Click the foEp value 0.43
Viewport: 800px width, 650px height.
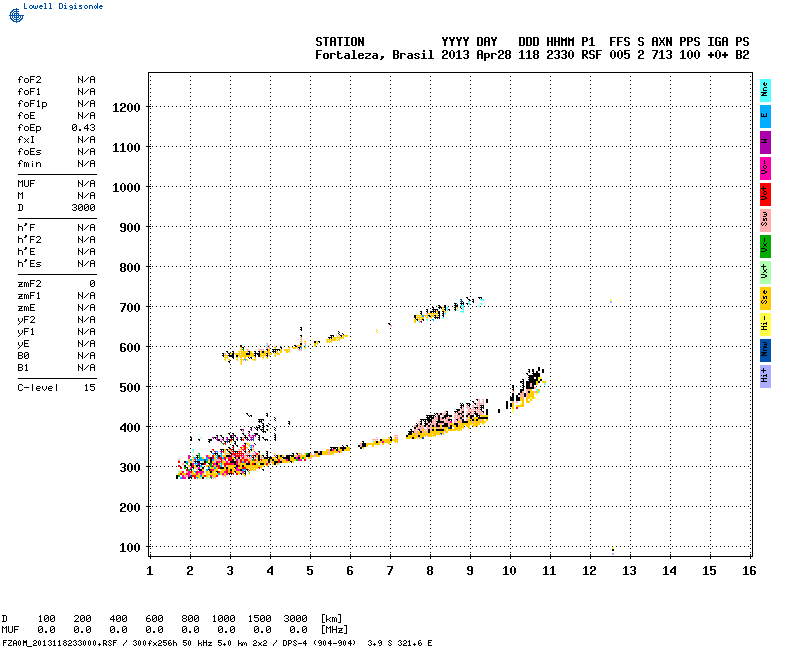(x=83, y=127)
